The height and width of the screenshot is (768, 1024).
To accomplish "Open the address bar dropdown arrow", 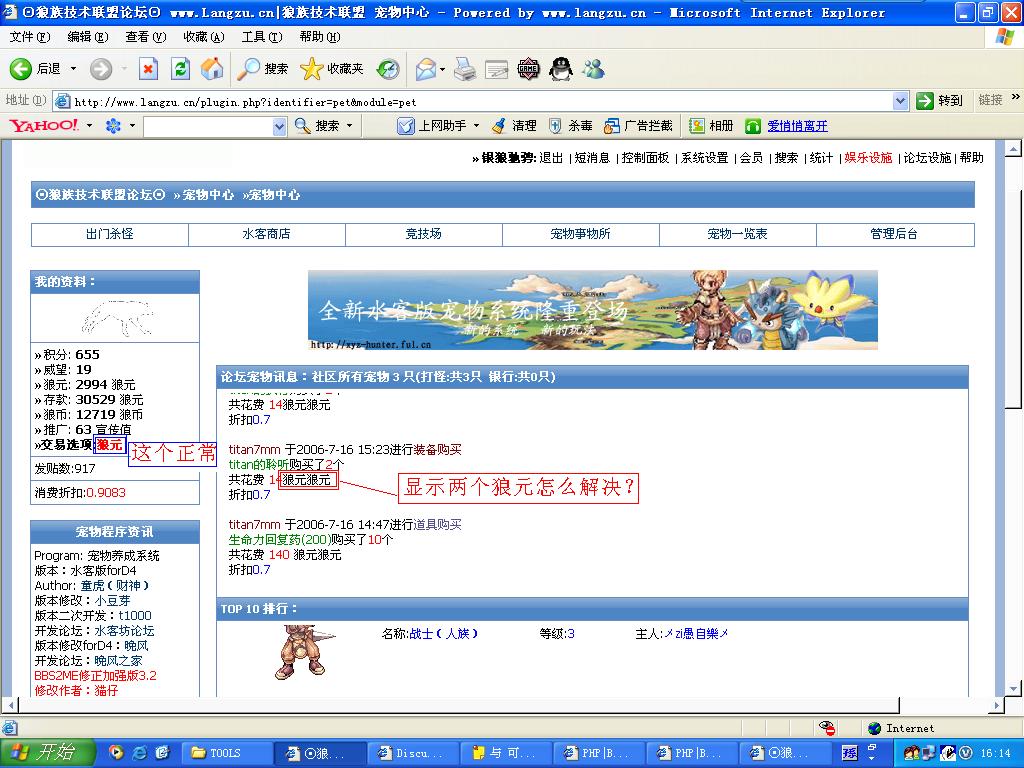I will [x=900, y=101].
